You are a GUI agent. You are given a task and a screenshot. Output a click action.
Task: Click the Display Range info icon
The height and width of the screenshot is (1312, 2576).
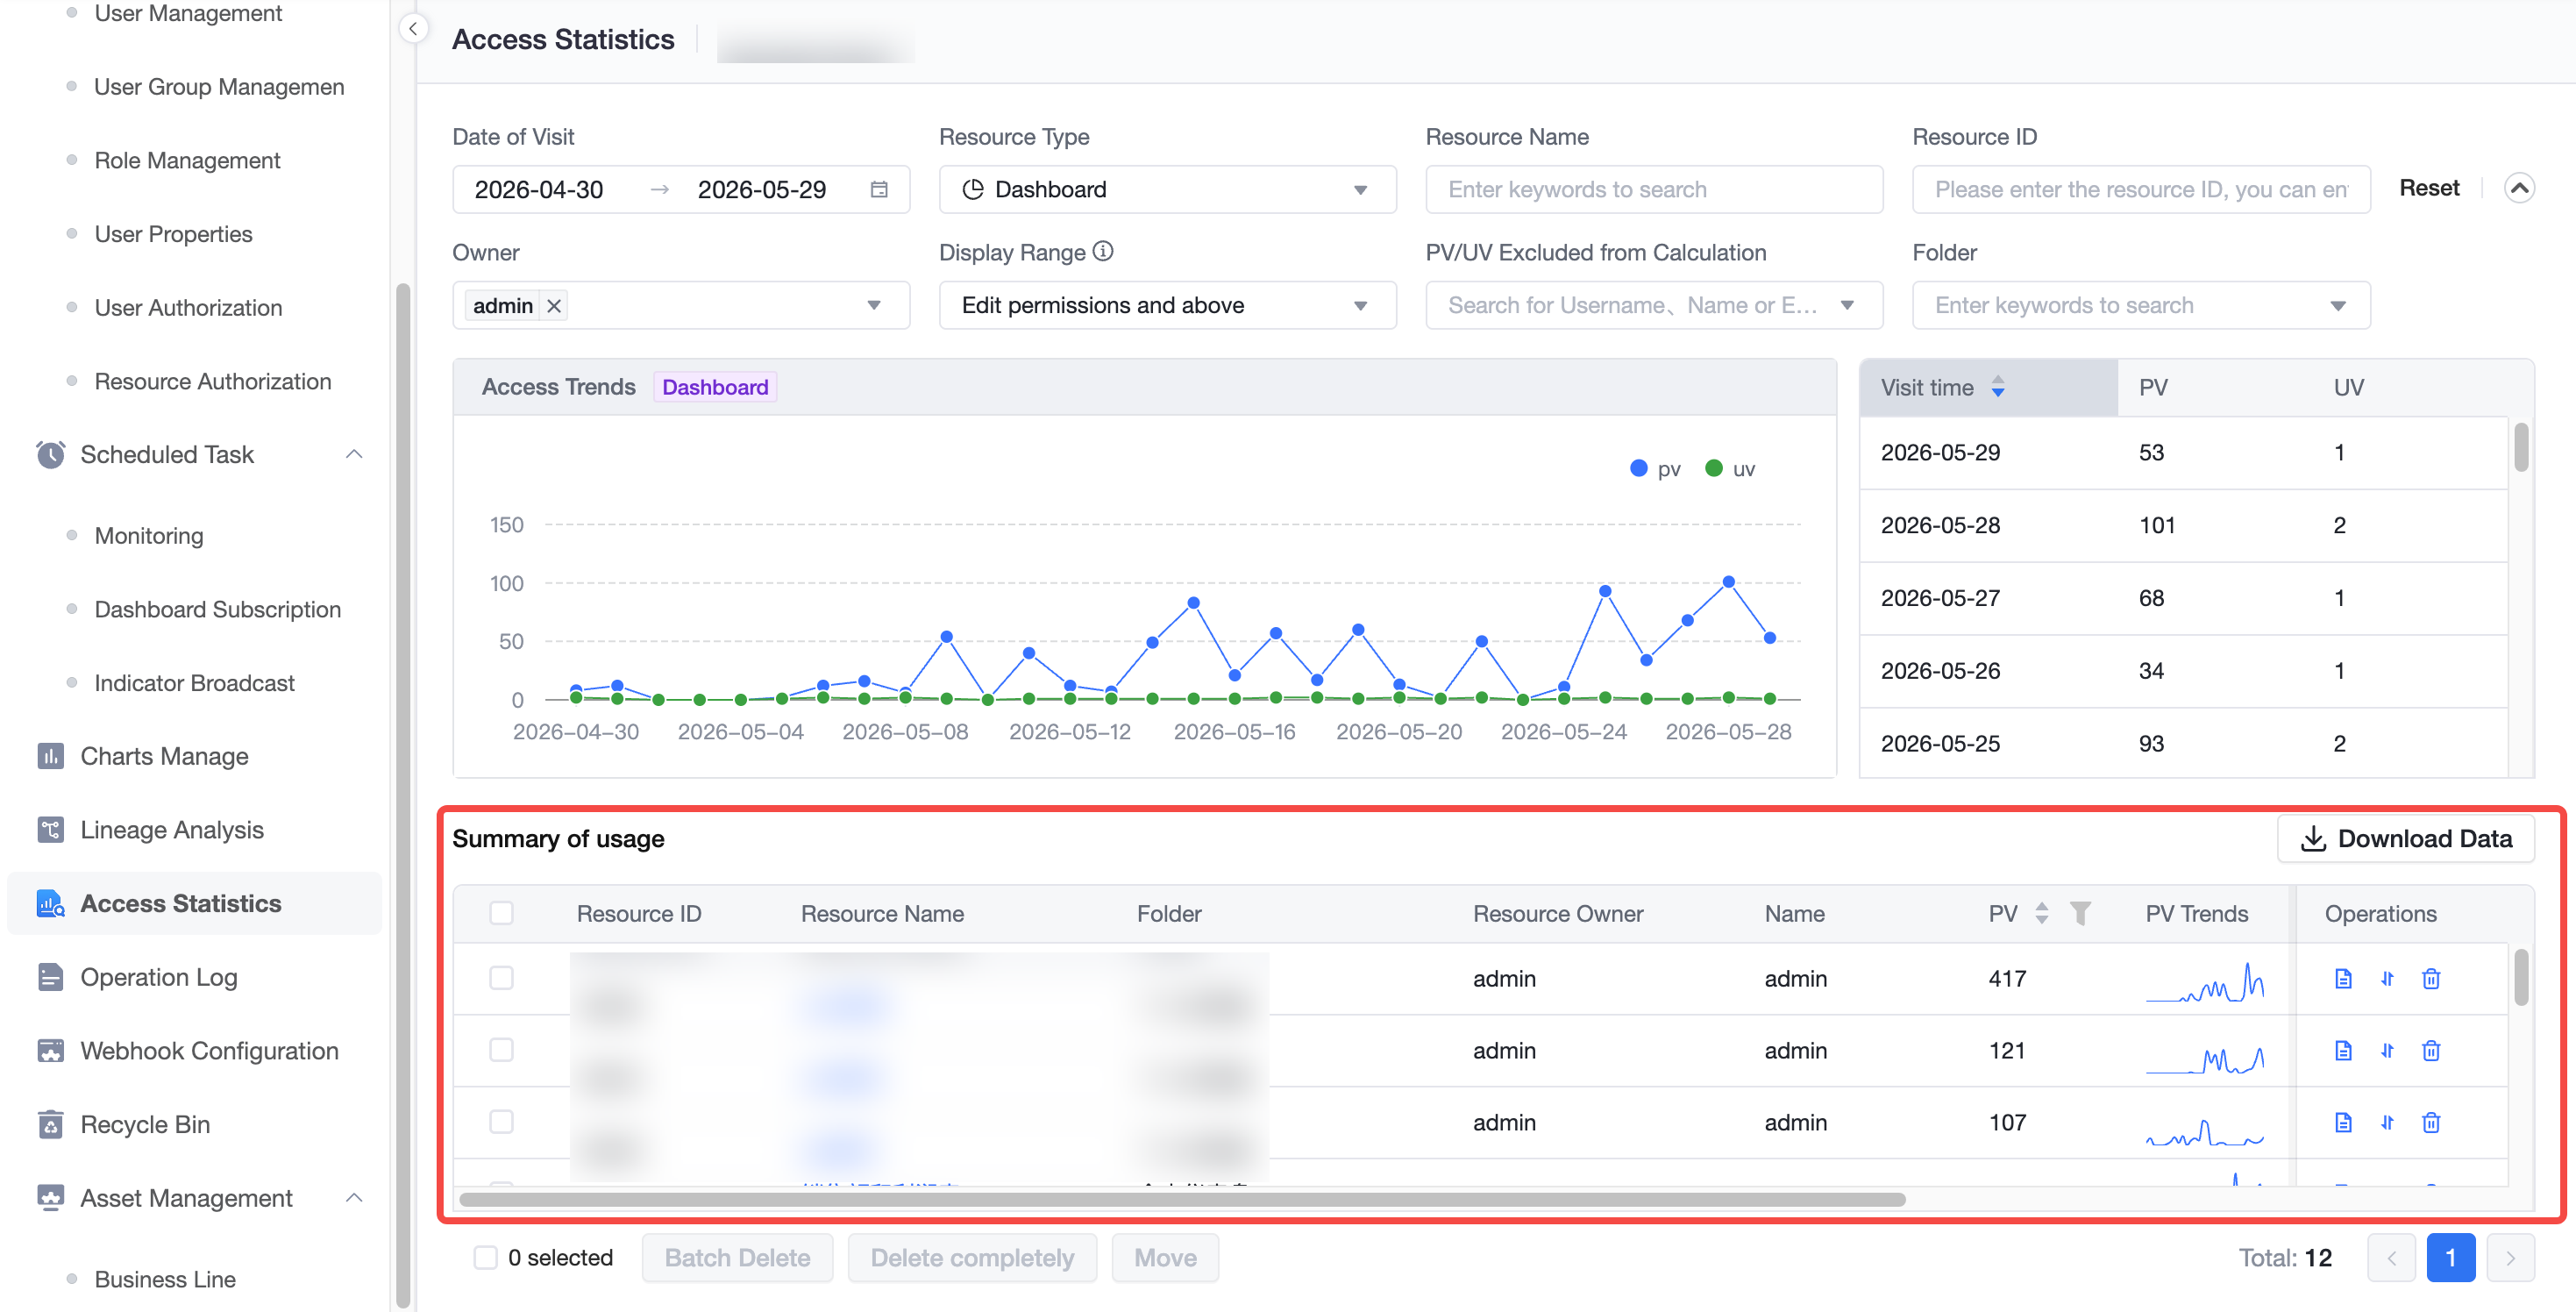(x=1102, y=251)
